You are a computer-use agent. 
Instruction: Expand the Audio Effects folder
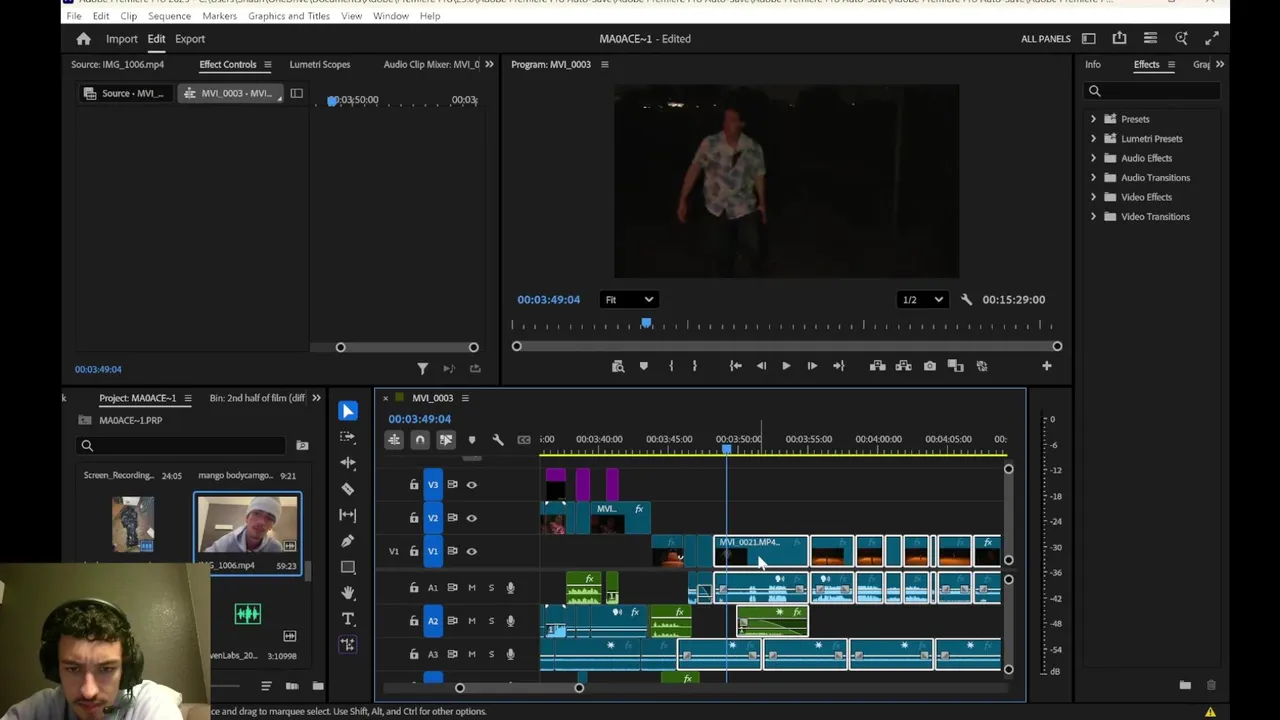1093,158
